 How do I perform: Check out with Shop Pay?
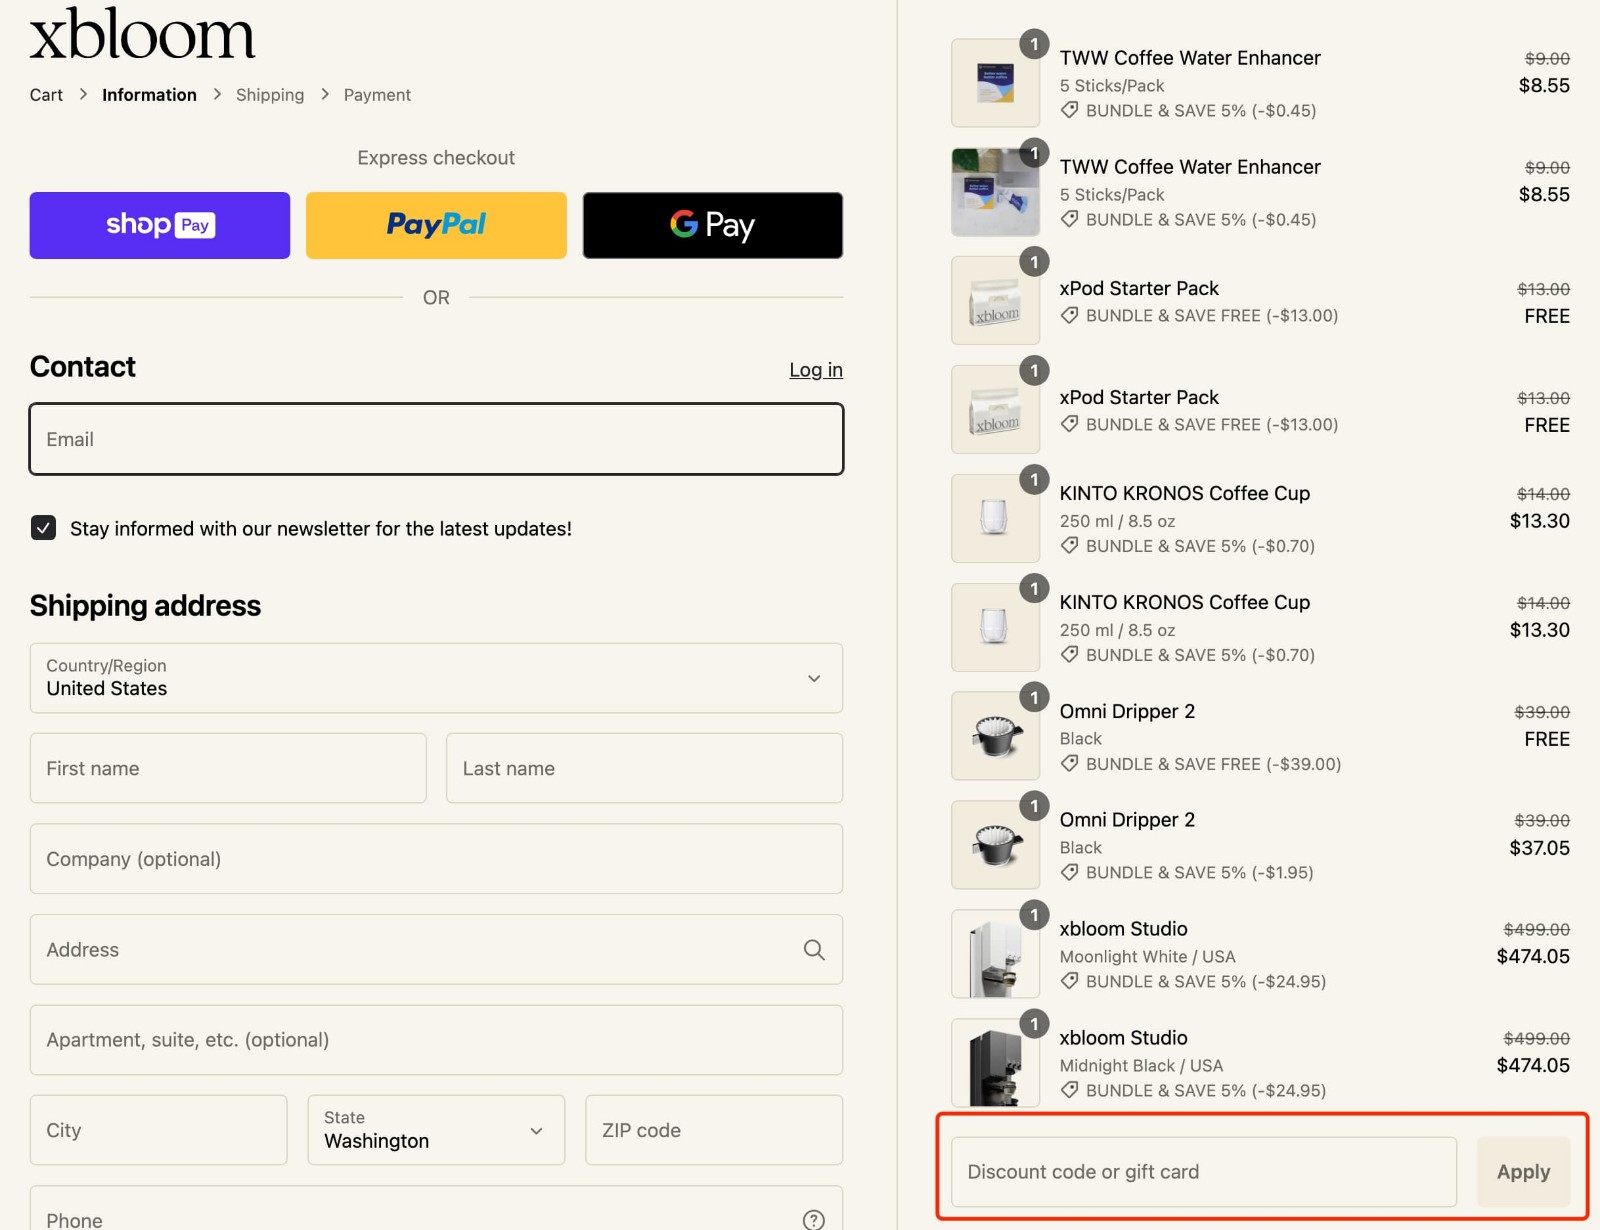159,225
